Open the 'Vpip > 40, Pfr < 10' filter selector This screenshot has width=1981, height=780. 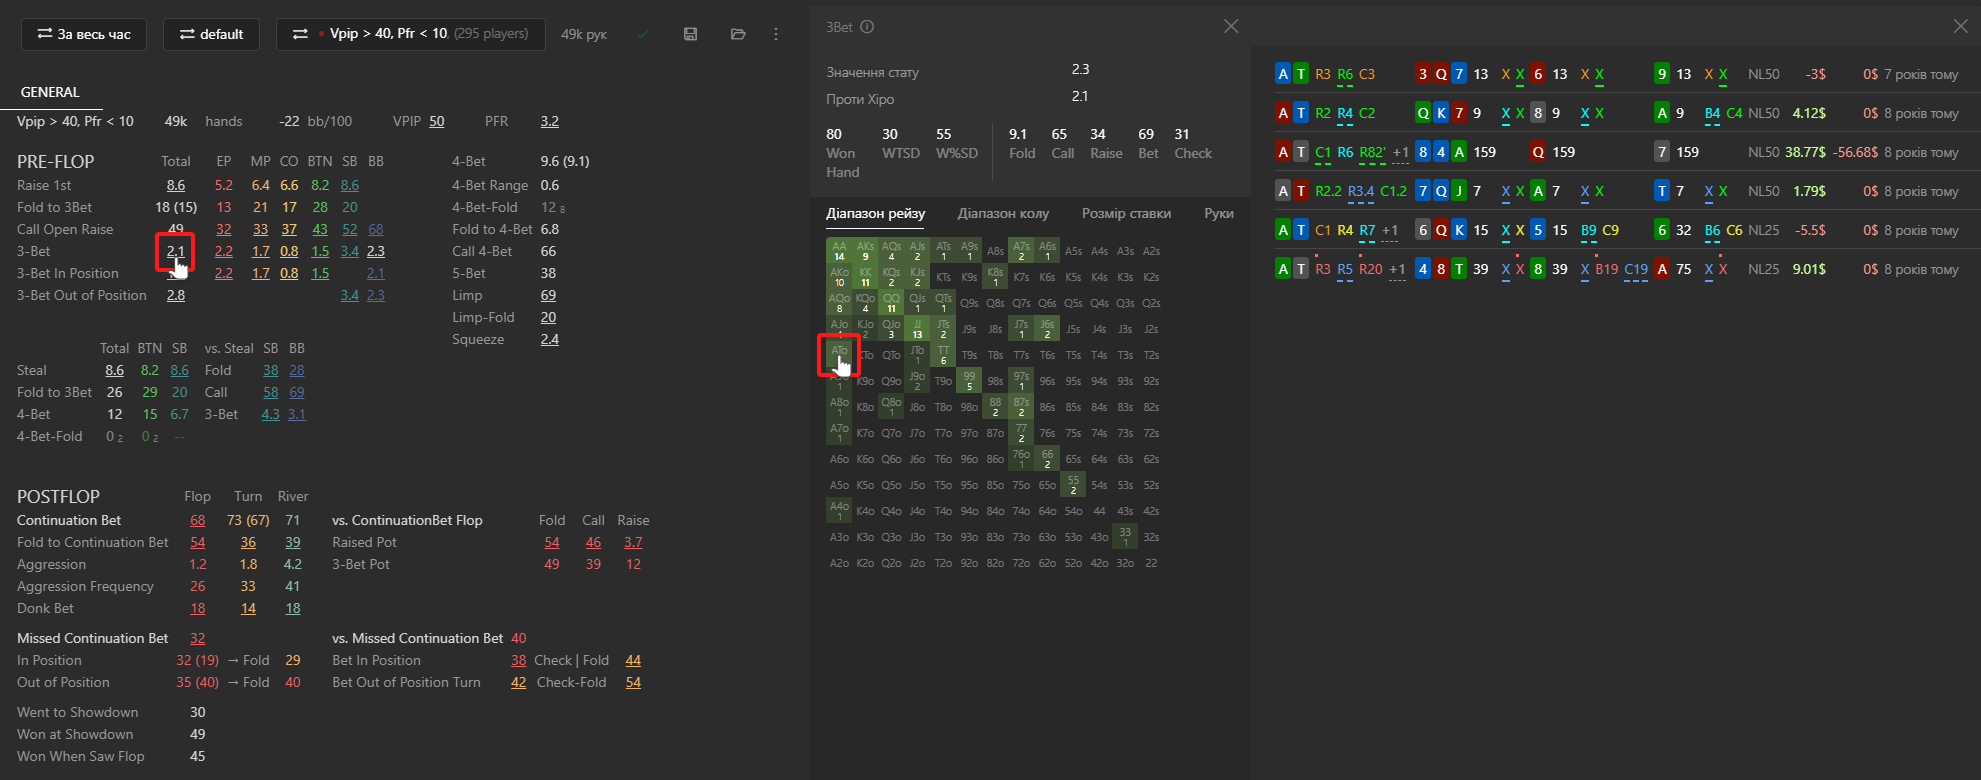[411, 34]
